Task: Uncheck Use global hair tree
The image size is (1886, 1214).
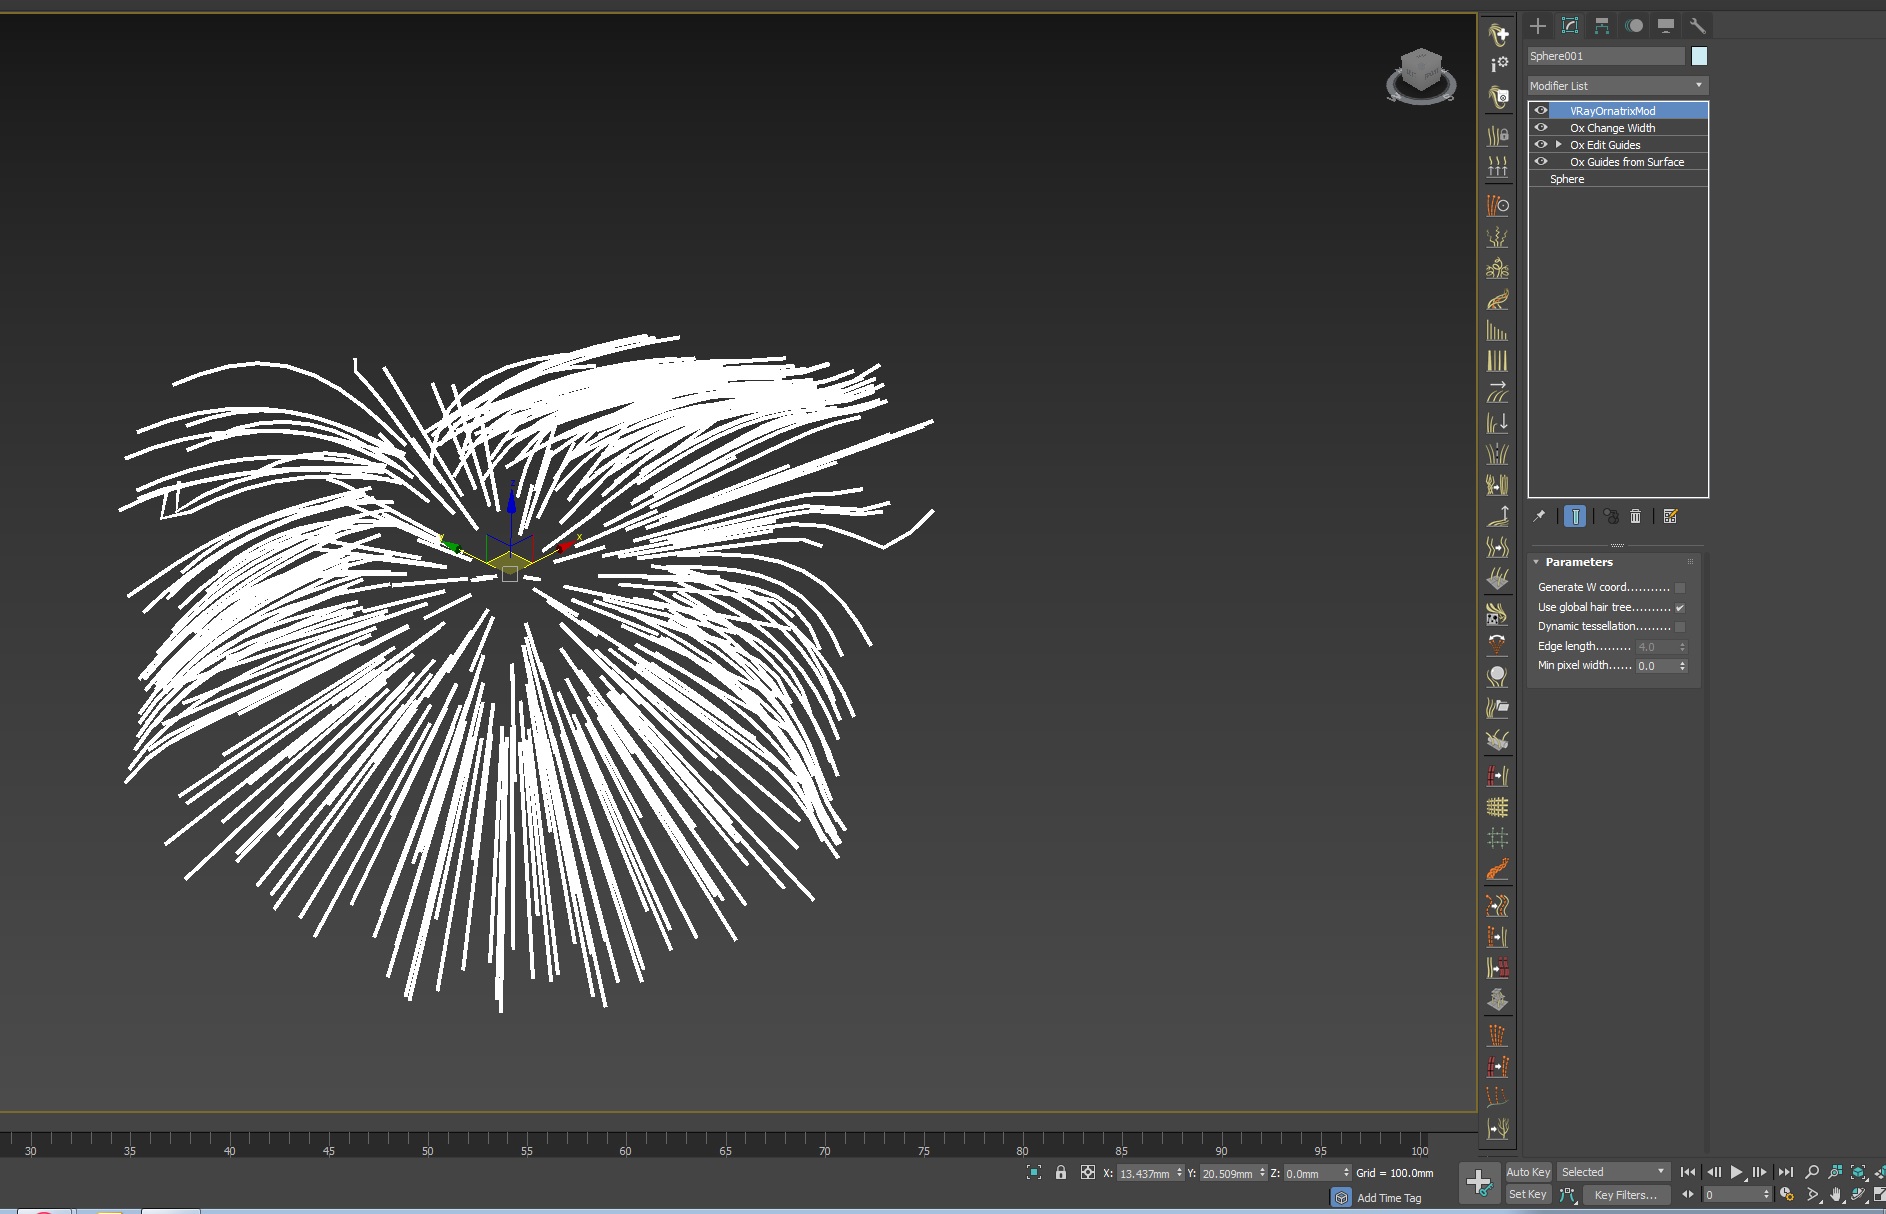Action: click(x=1680, y=607)
